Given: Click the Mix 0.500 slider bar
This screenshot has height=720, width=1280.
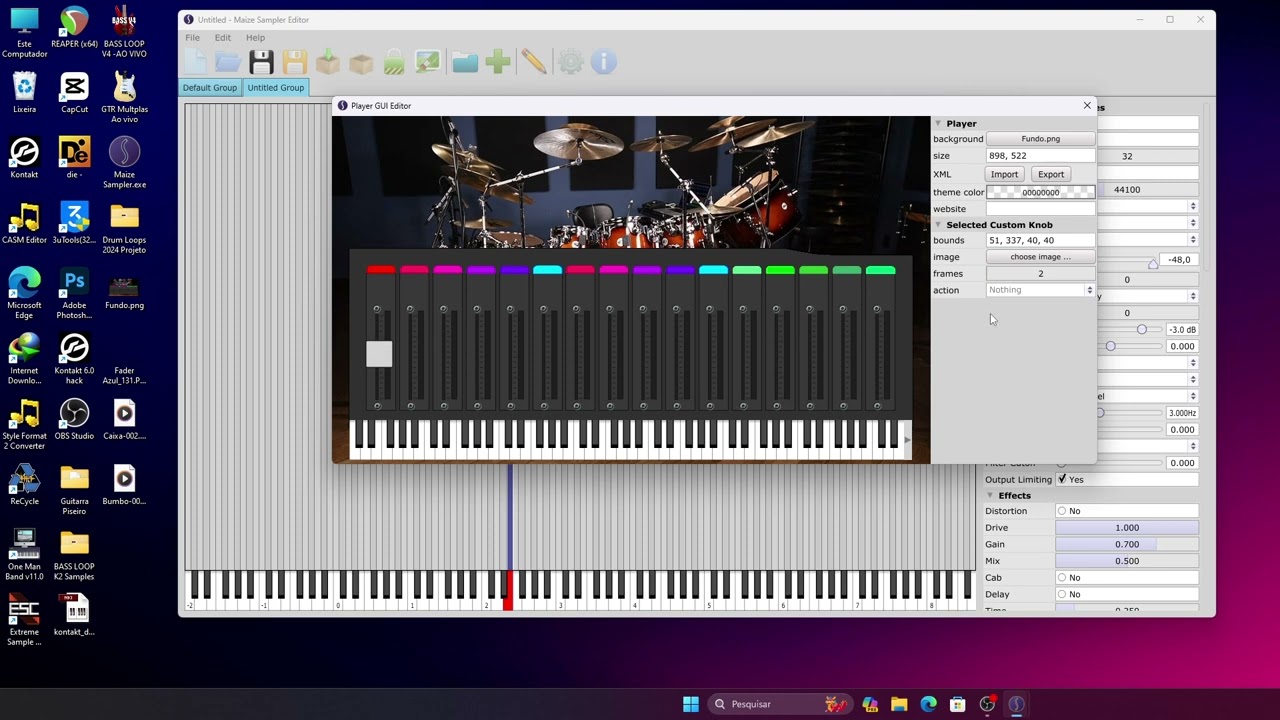Looking at the screenshot, I should coord(1127,561).
